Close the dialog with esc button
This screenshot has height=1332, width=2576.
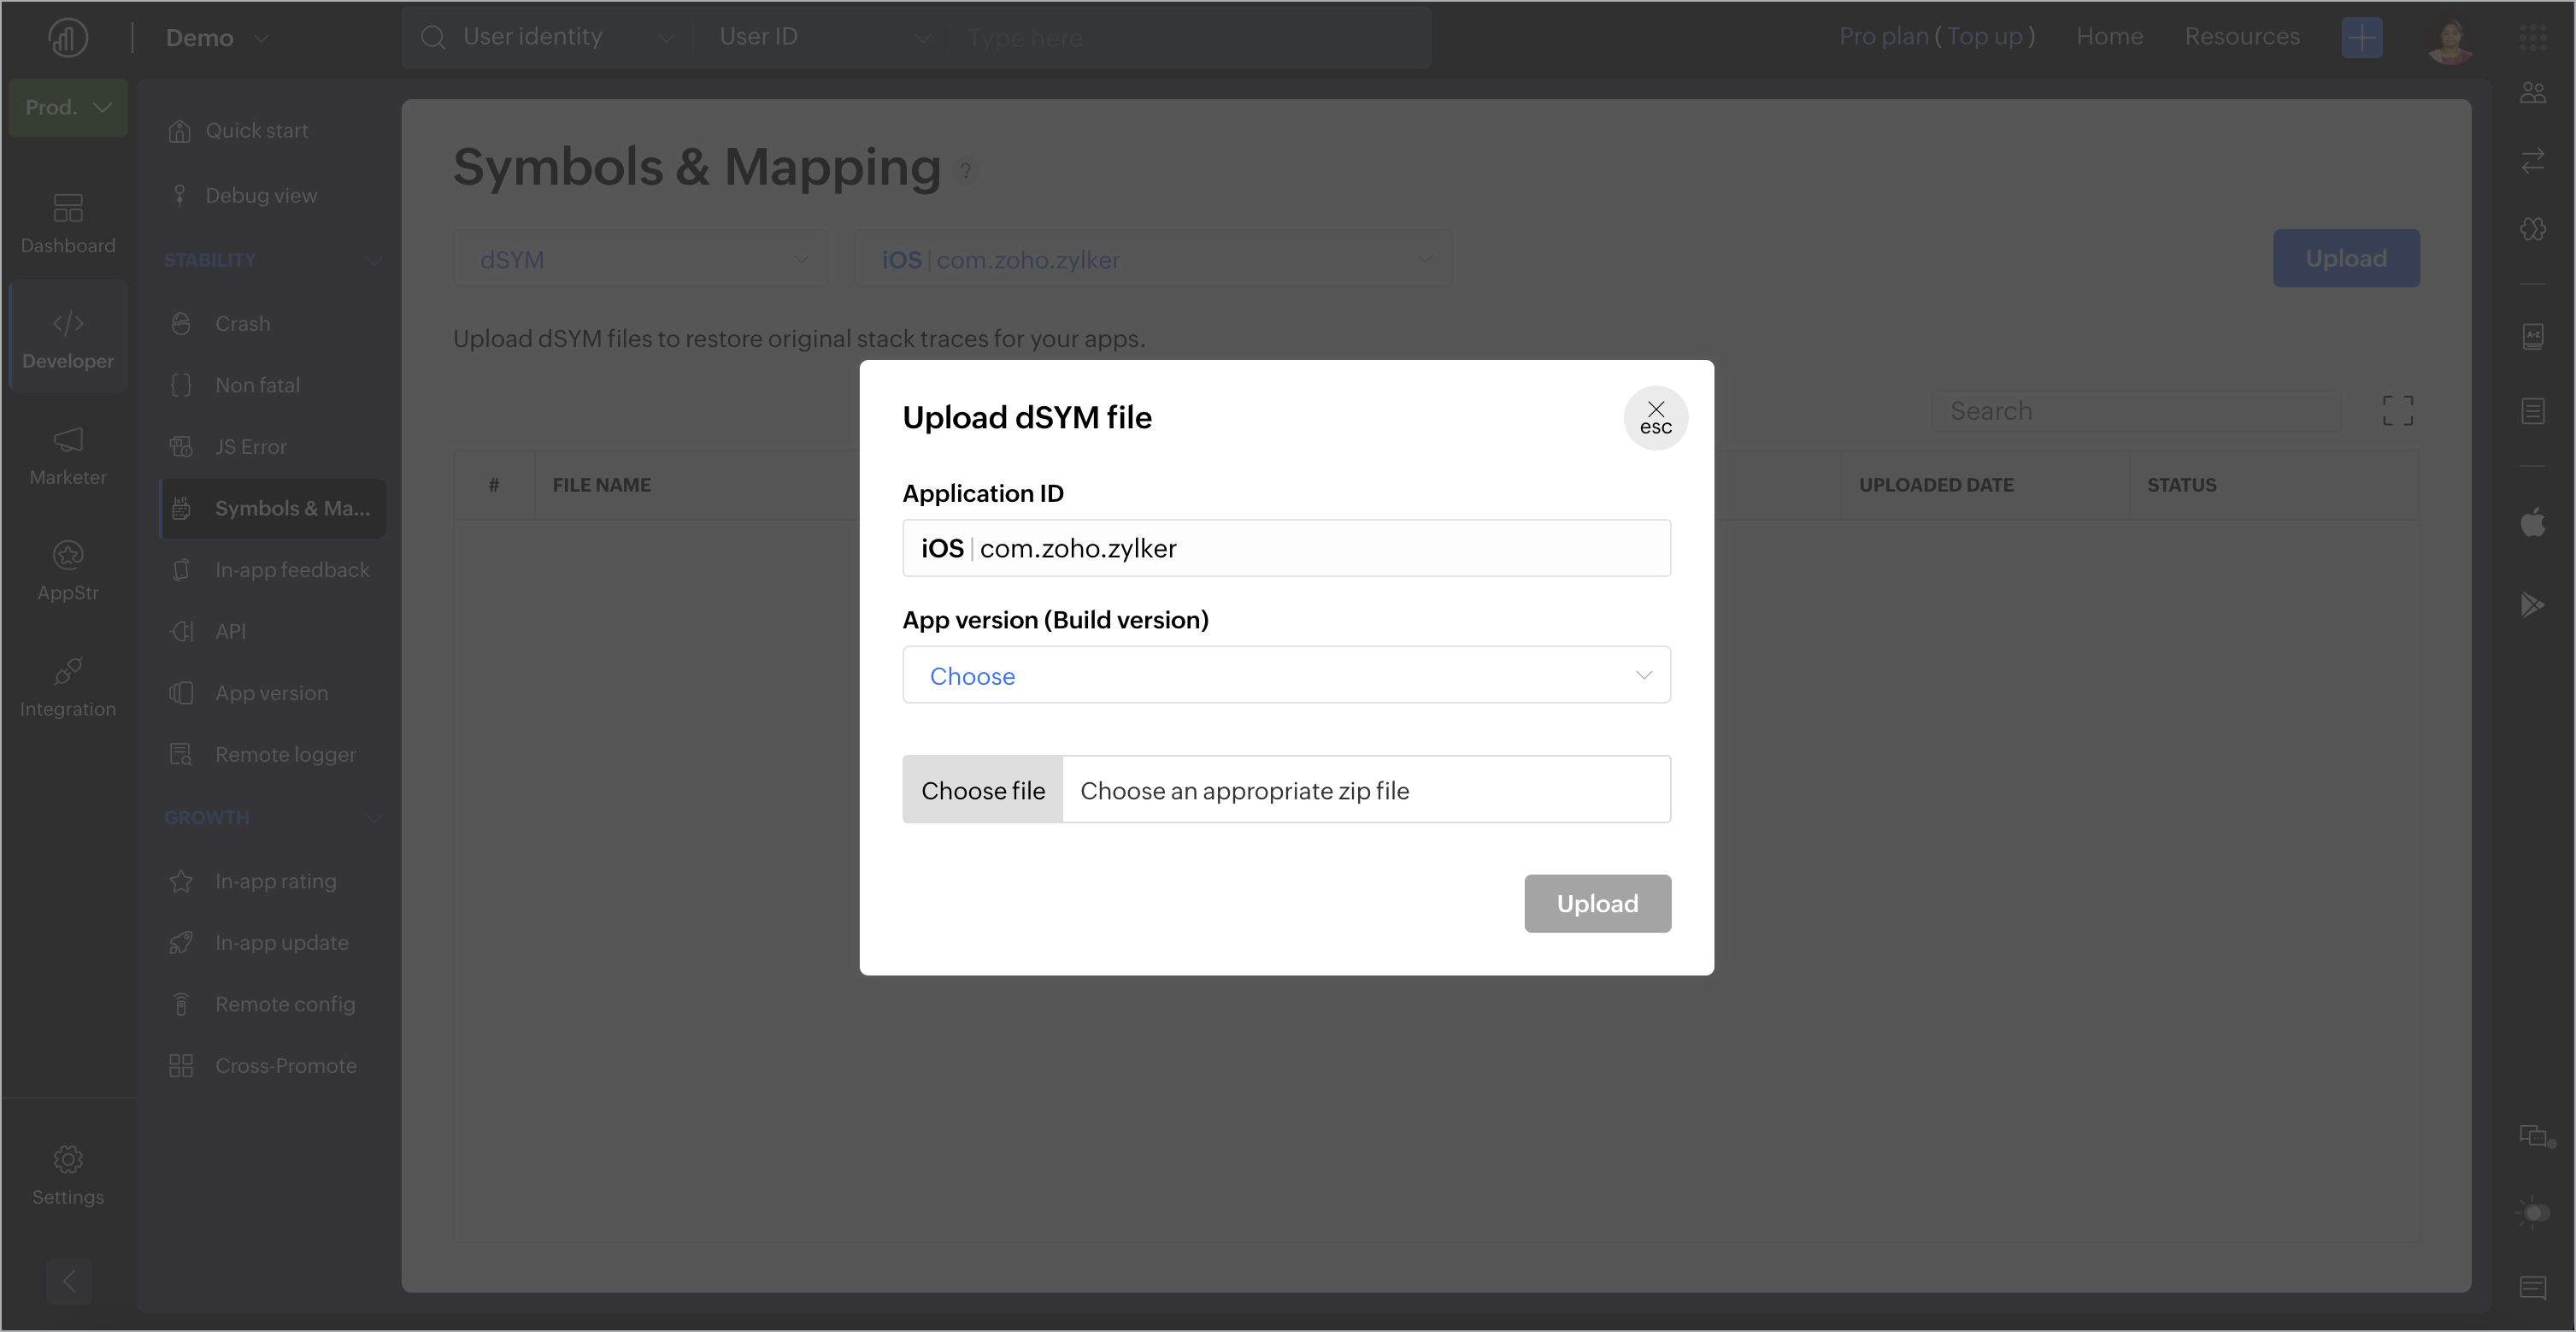1655,417
